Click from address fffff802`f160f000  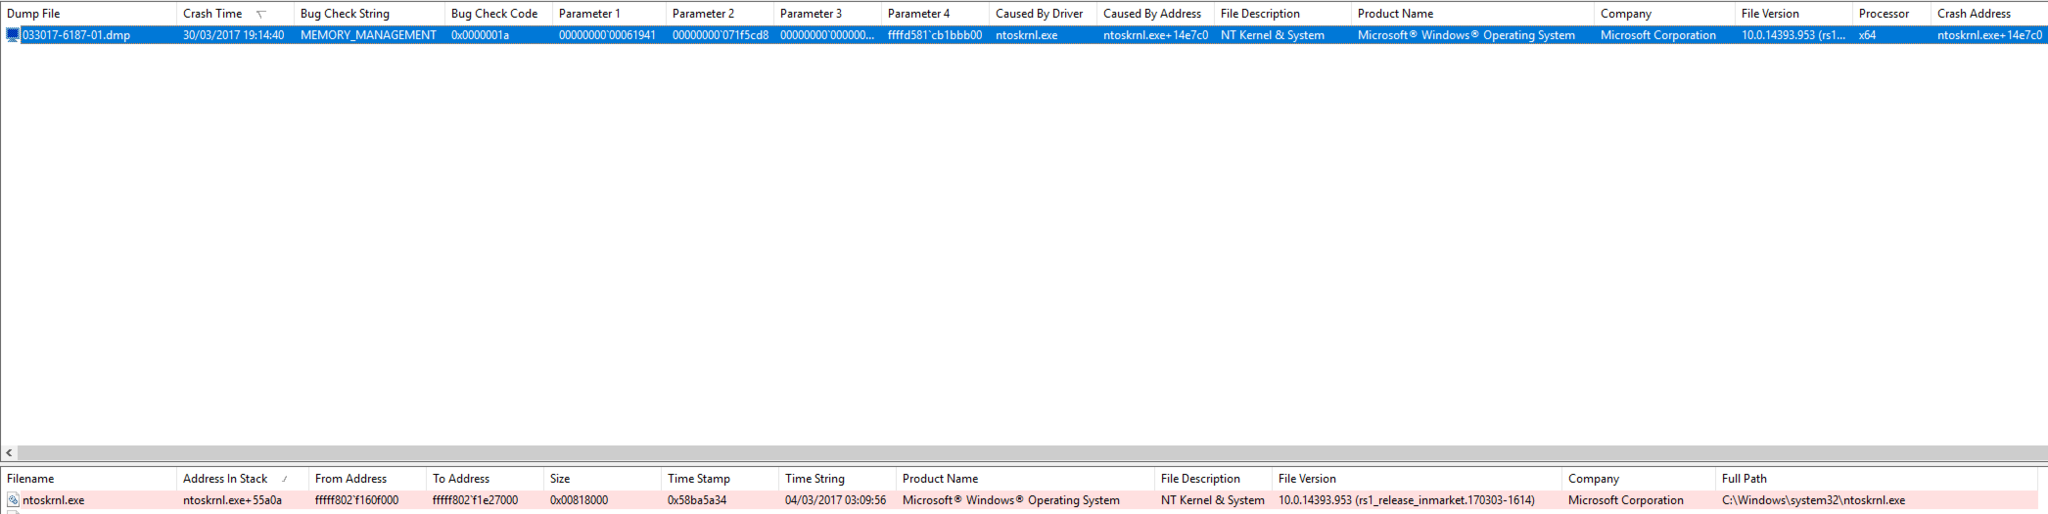[356, 500]
